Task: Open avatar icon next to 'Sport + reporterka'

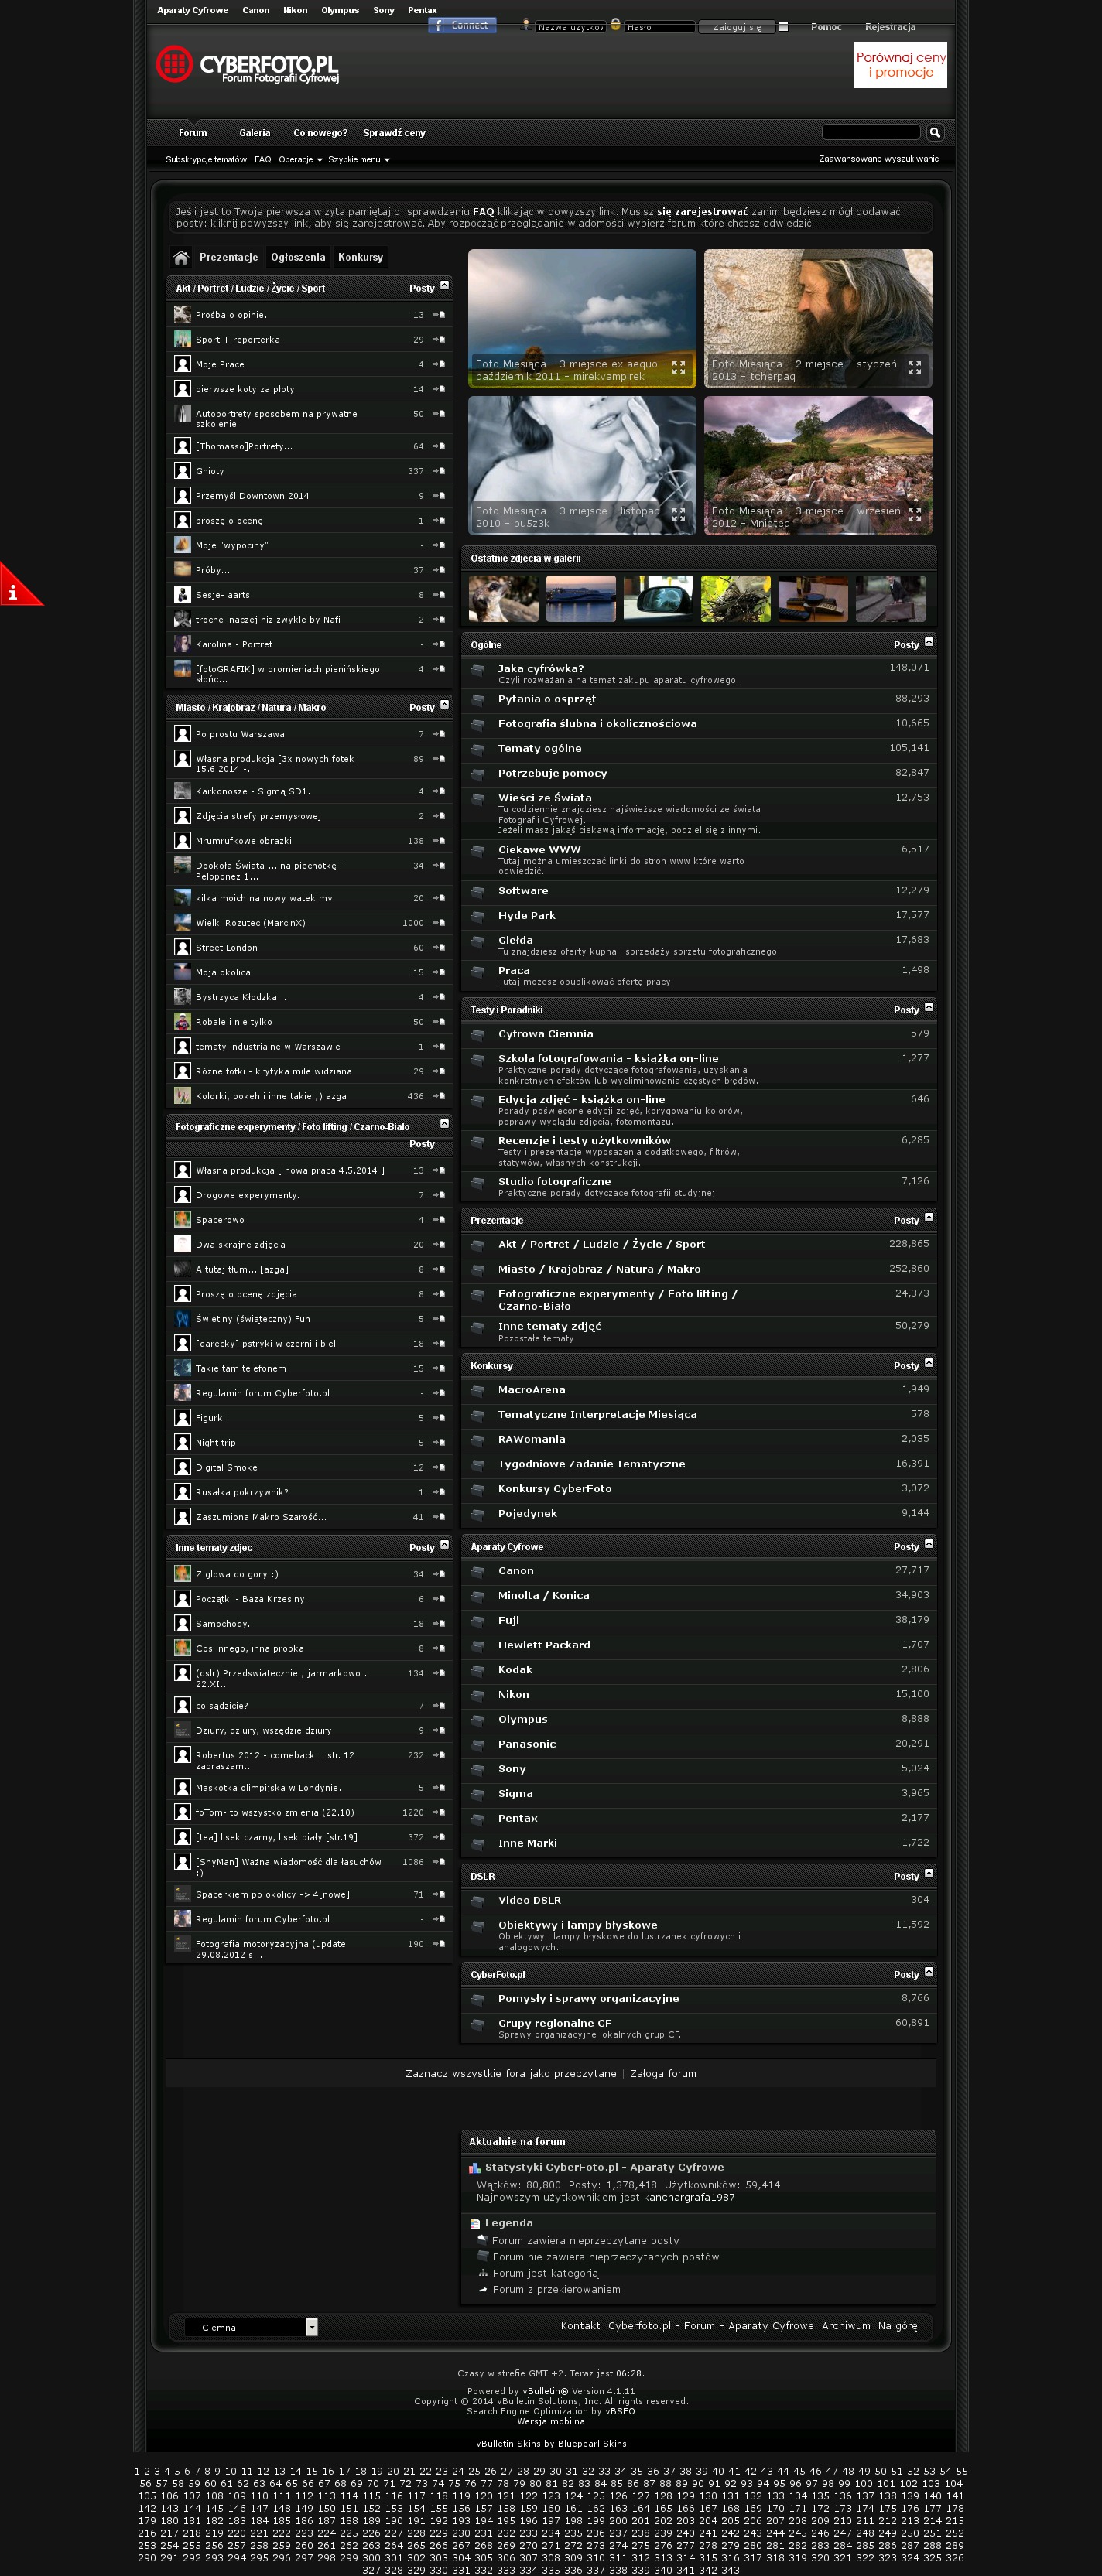Action: 182,340
